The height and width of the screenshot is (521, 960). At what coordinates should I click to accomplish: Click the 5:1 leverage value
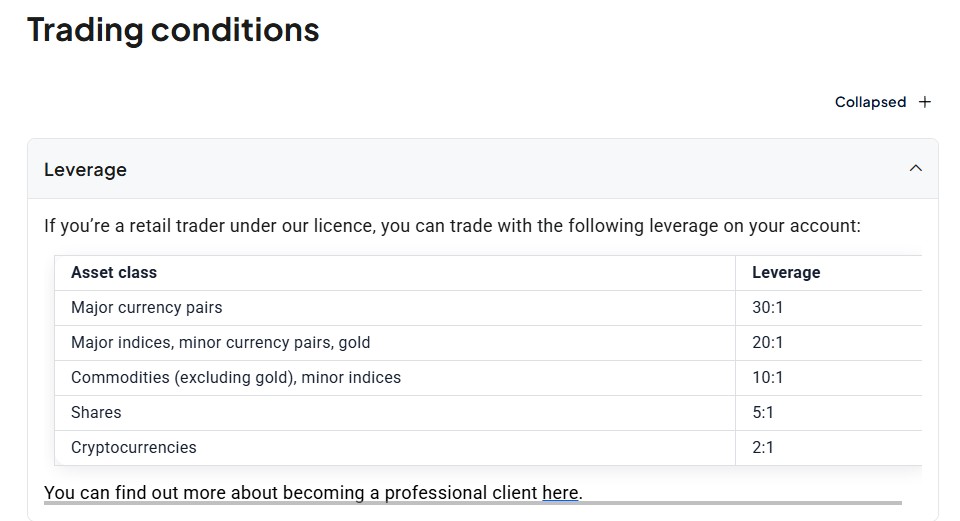click(763, 412)
